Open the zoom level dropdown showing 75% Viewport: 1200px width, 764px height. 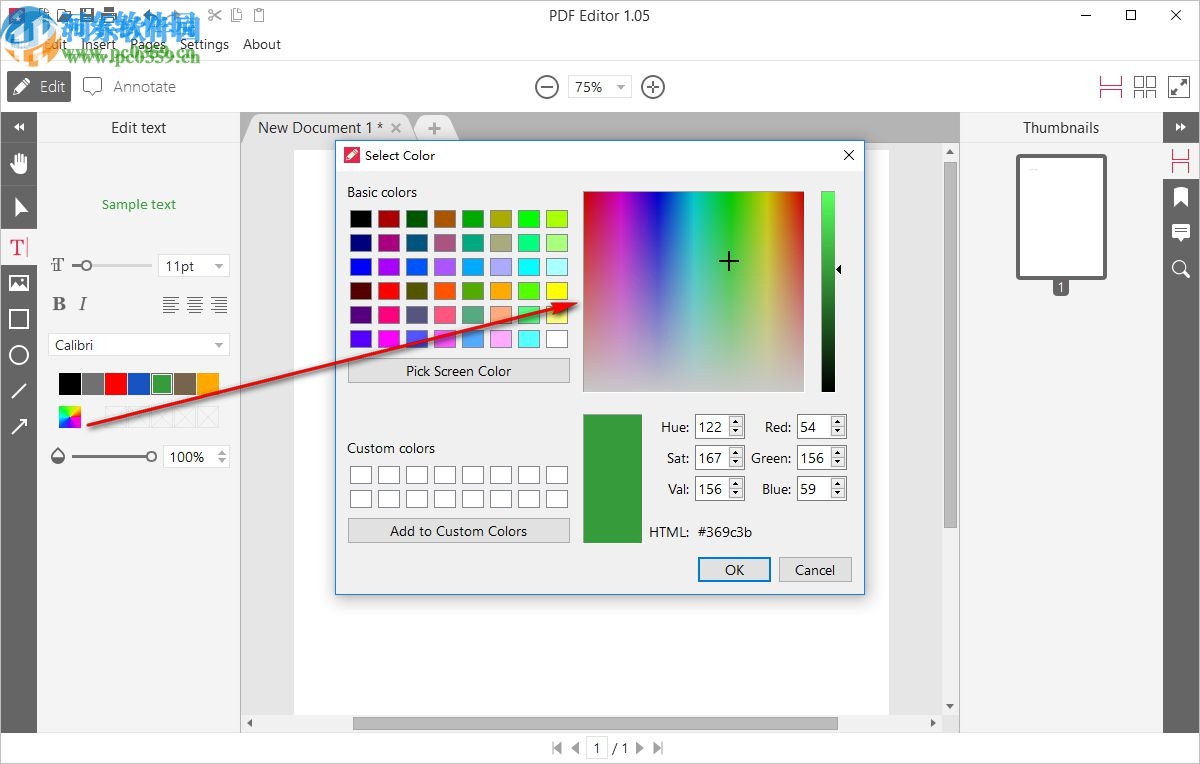click(x=599, y=87)
